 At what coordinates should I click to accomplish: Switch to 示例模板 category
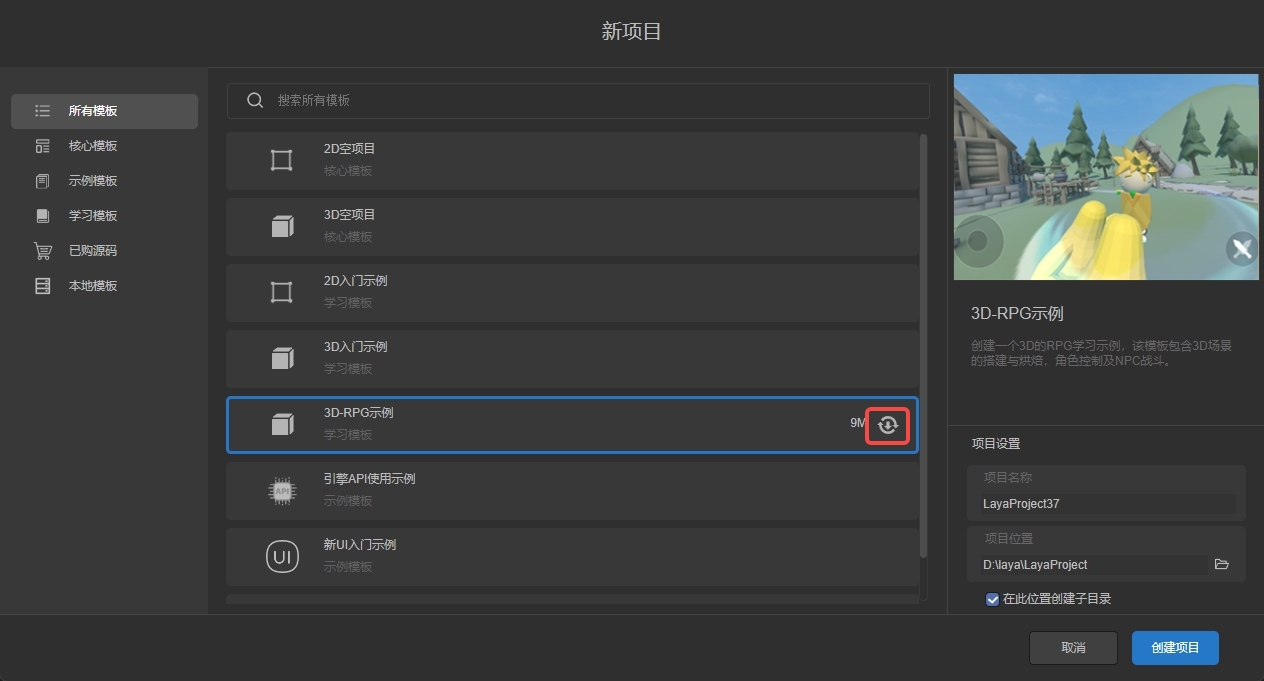[93, 181]
